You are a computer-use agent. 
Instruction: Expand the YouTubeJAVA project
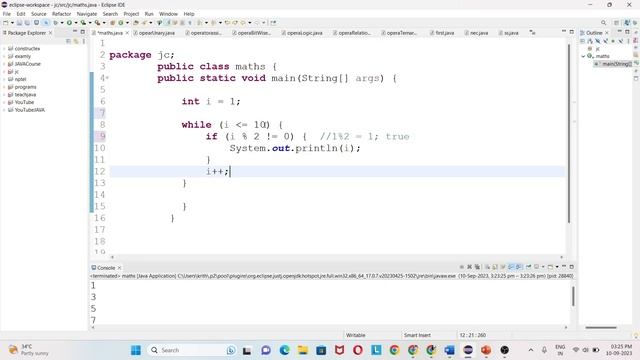(x=4, y=110)
